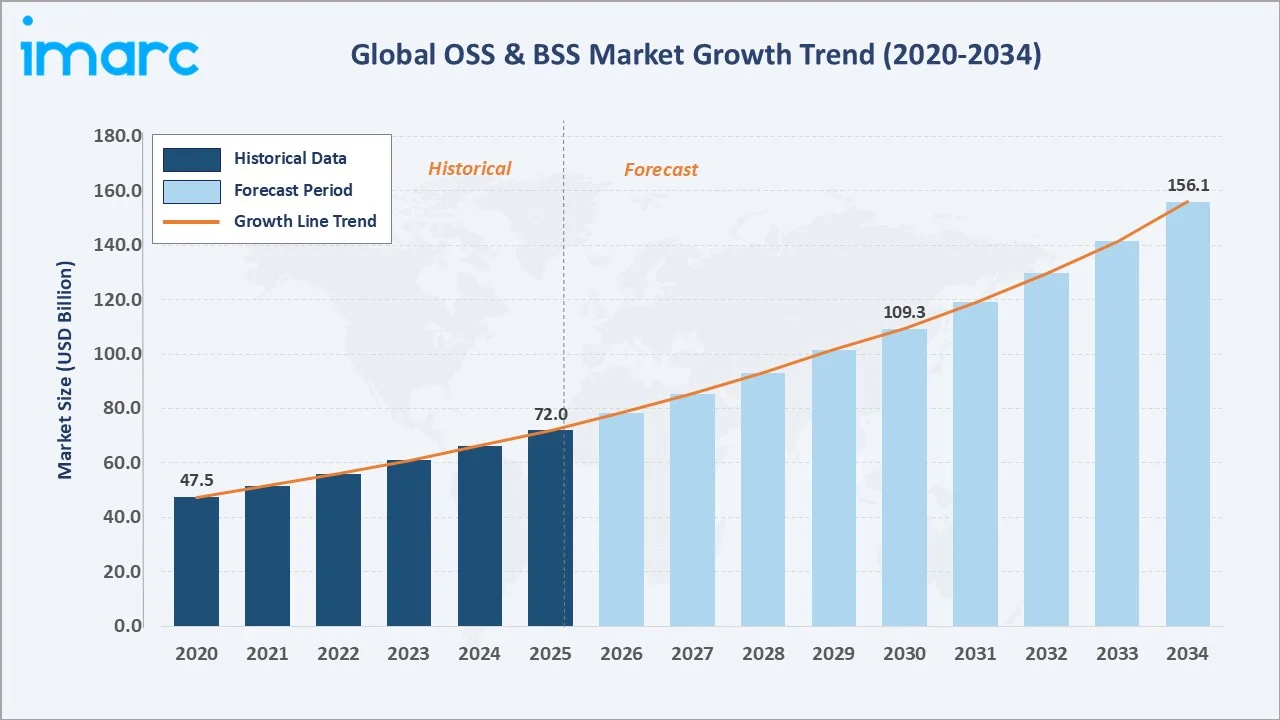Toggle Growth Line Trend in legend
The image size is (1280, 720).
(305, 221)
